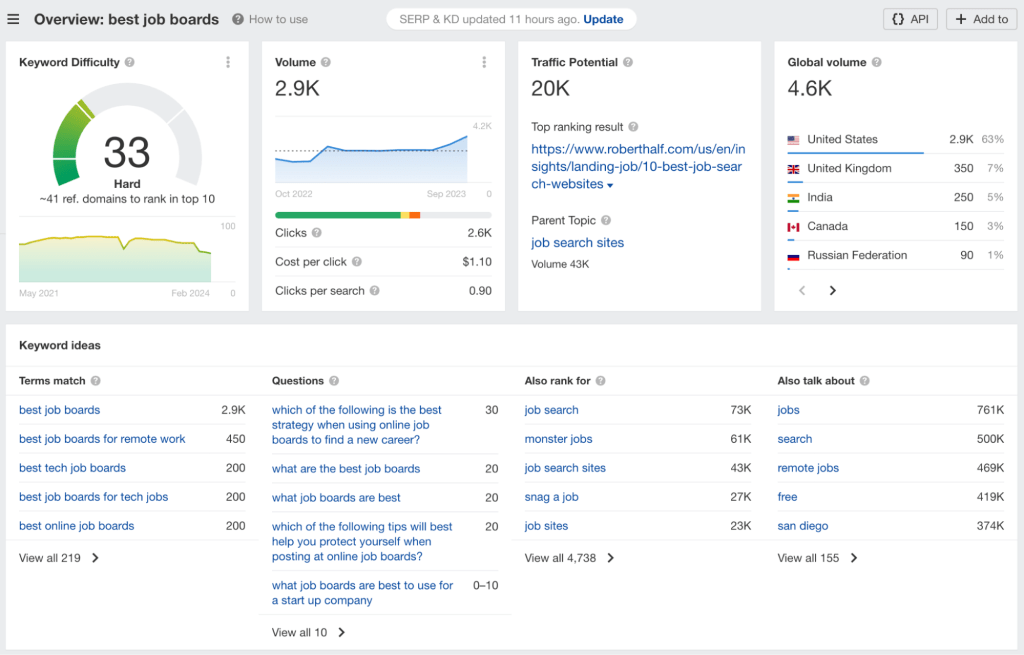Click the Global volume info icon
The image size is (1024, 655).
(876, 62)
